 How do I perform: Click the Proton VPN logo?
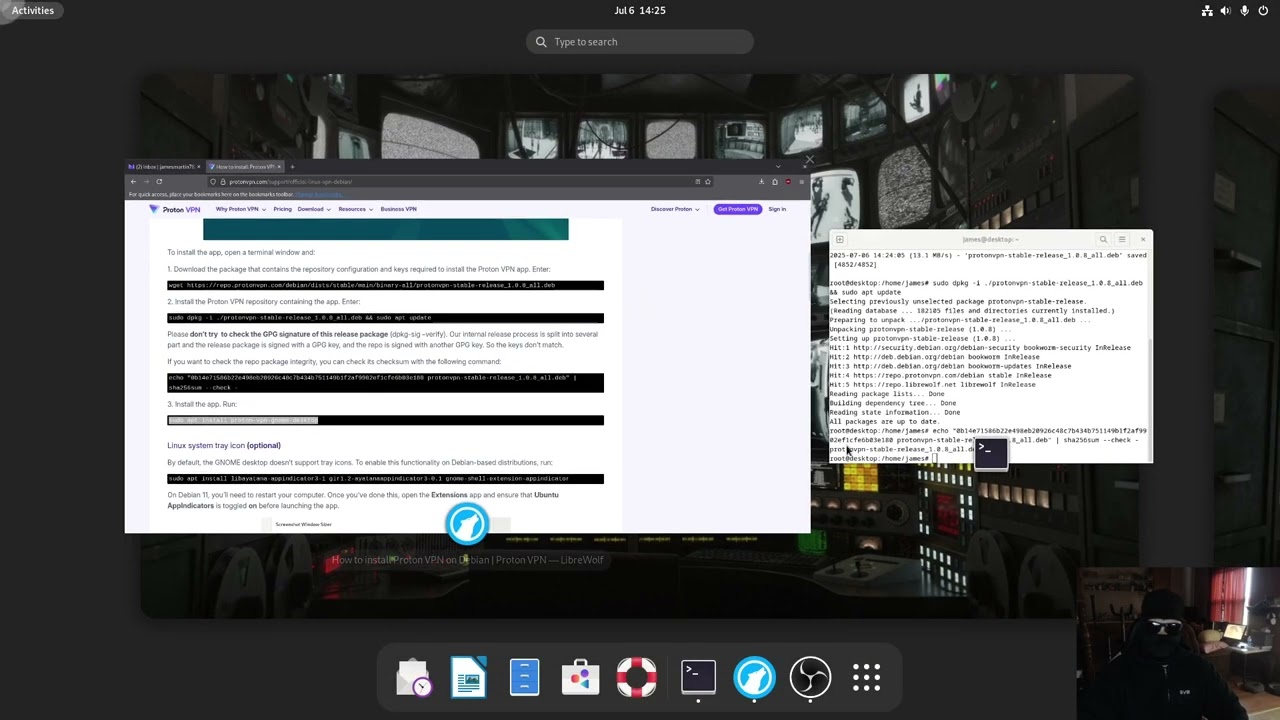coord(175,209)
